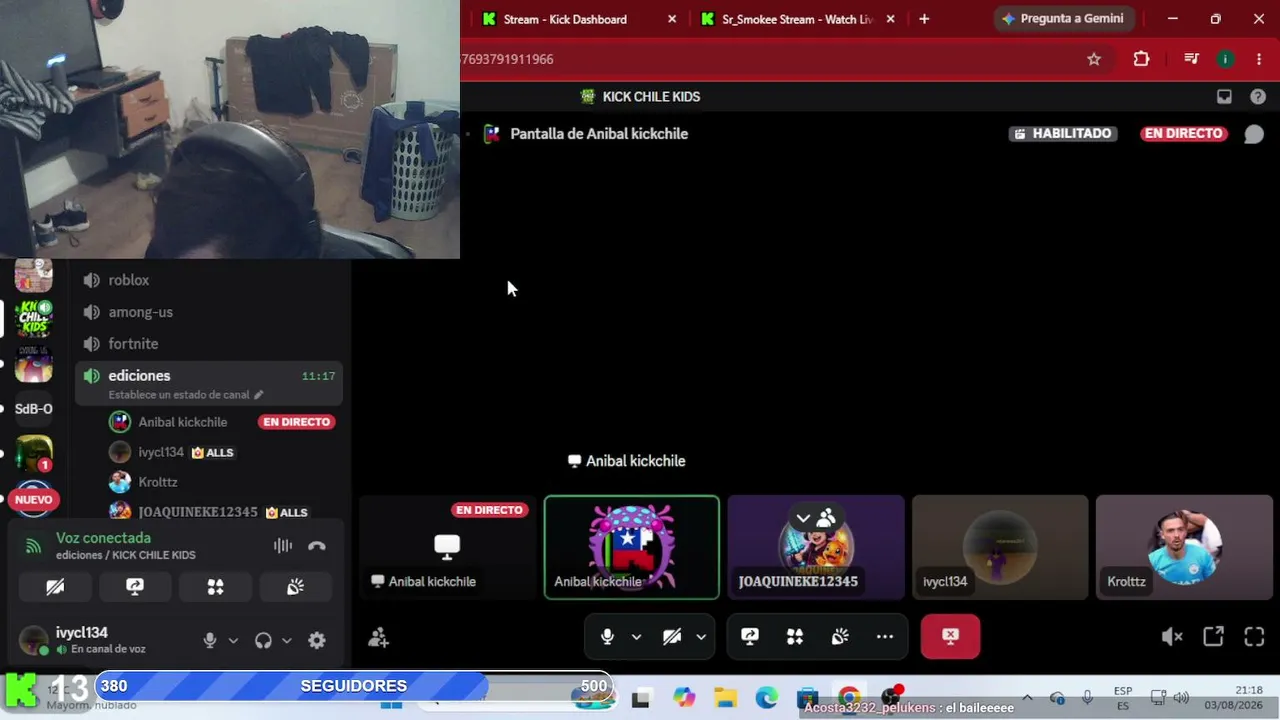Launch activities from call controls

pyautogui.click(x=795, y=637)
